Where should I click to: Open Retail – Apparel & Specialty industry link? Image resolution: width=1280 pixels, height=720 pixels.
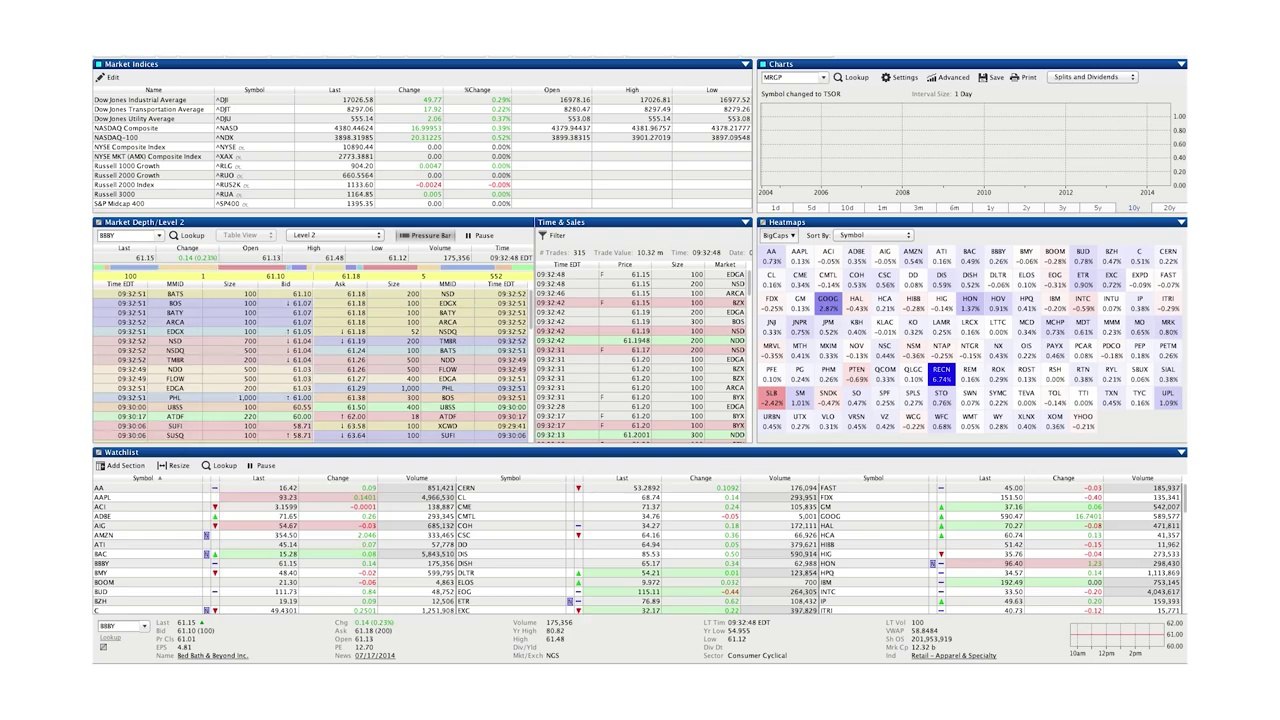click(953, 656)
